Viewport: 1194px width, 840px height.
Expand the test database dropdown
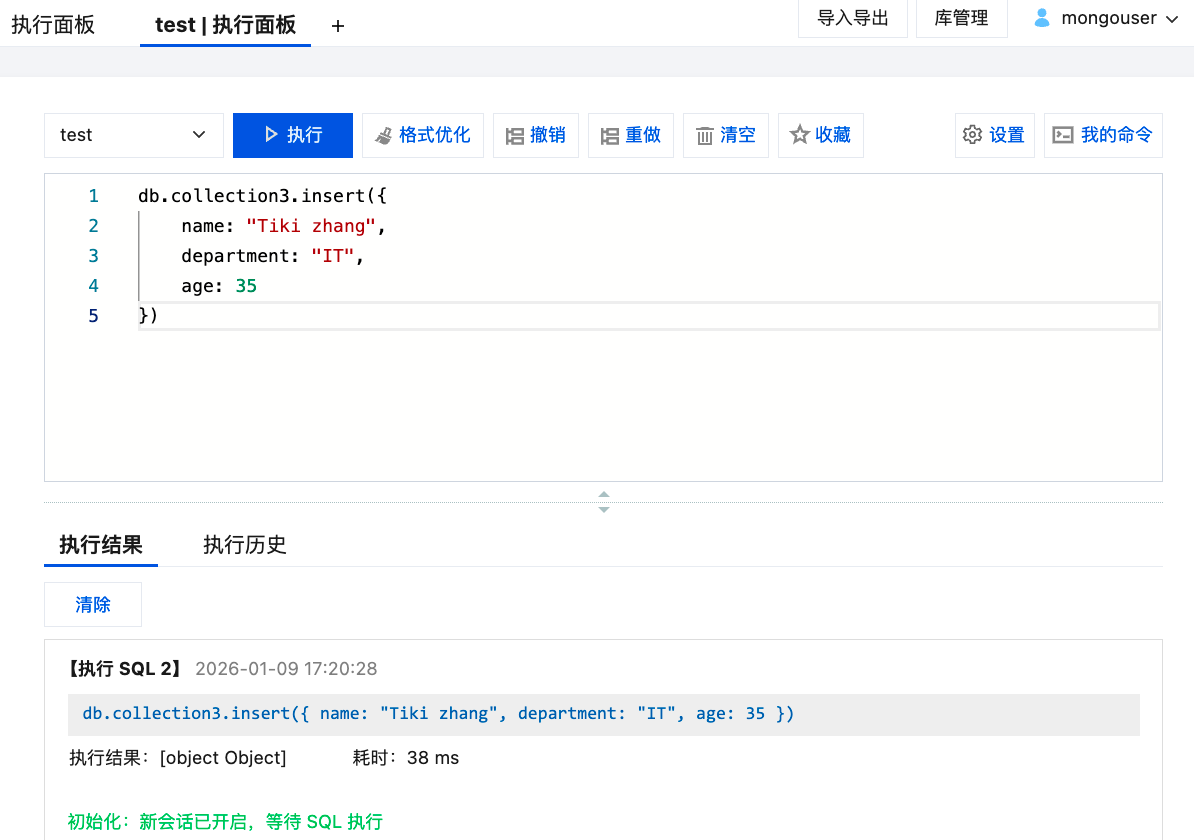coord(199,135)
